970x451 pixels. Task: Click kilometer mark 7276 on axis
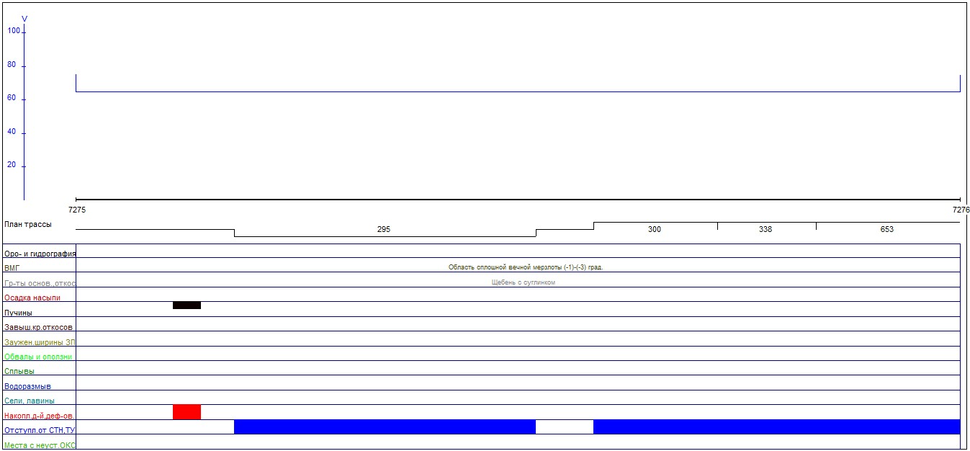coord(961,210)
